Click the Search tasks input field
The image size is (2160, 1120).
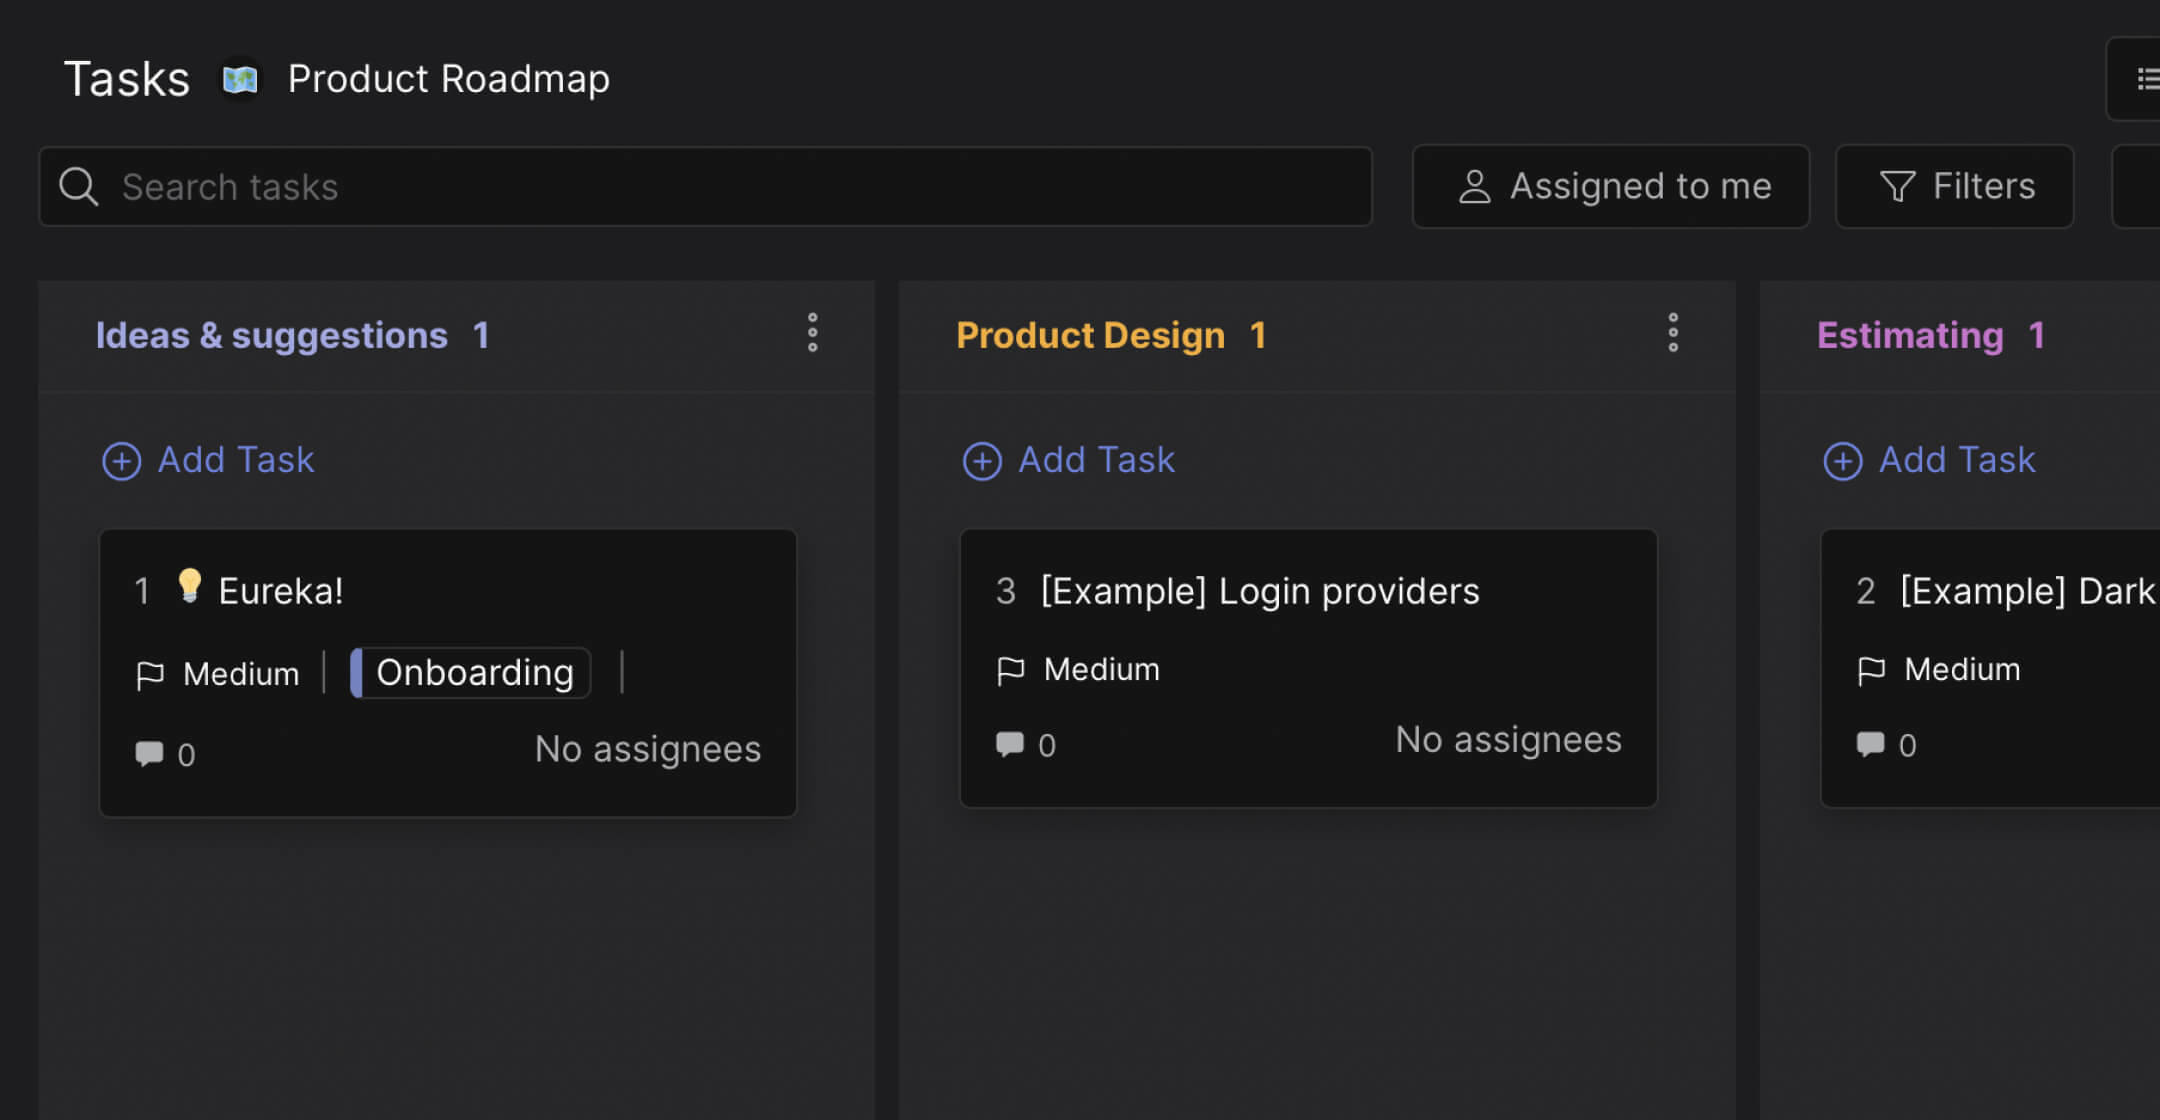pyautogui.click(x=600, y=186)
